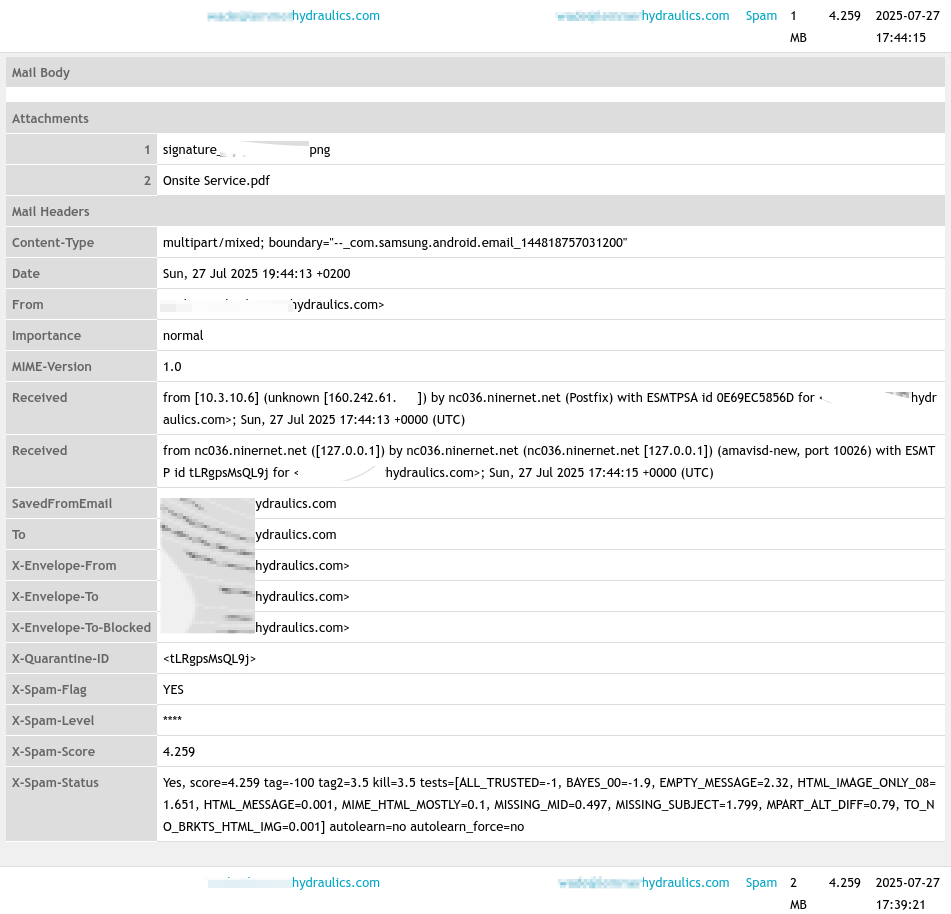Click the recipient address link in the 17:44:15 row
The image size is (951, 914).
643,16
